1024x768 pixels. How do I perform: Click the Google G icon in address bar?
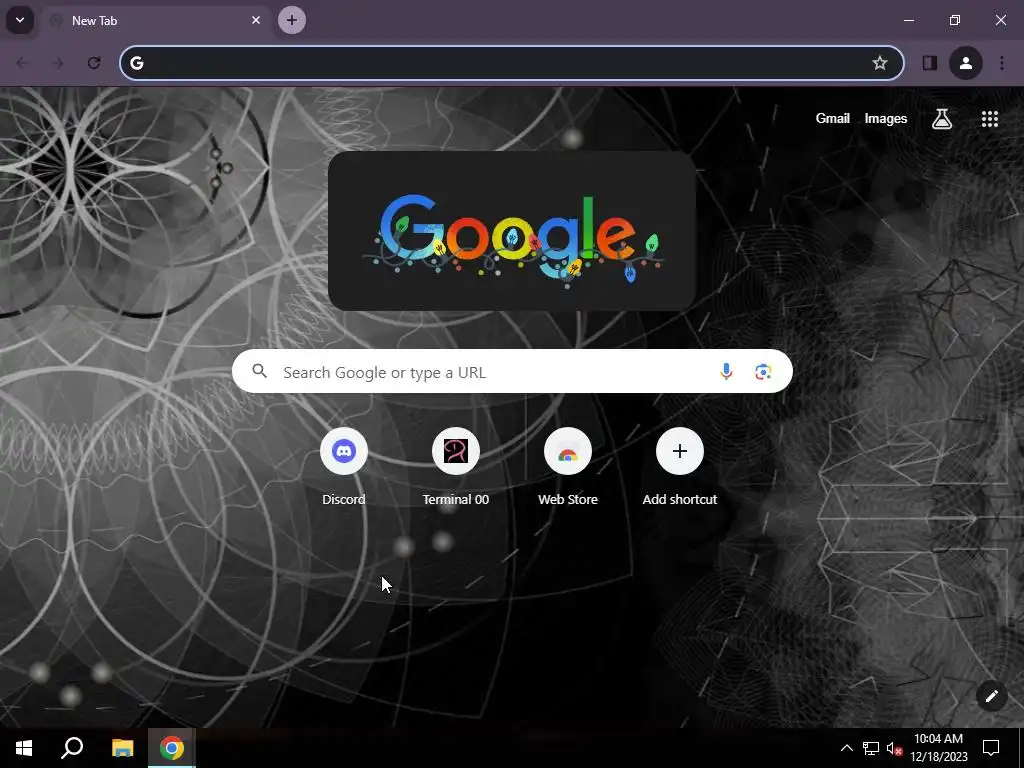coord(136,63)
